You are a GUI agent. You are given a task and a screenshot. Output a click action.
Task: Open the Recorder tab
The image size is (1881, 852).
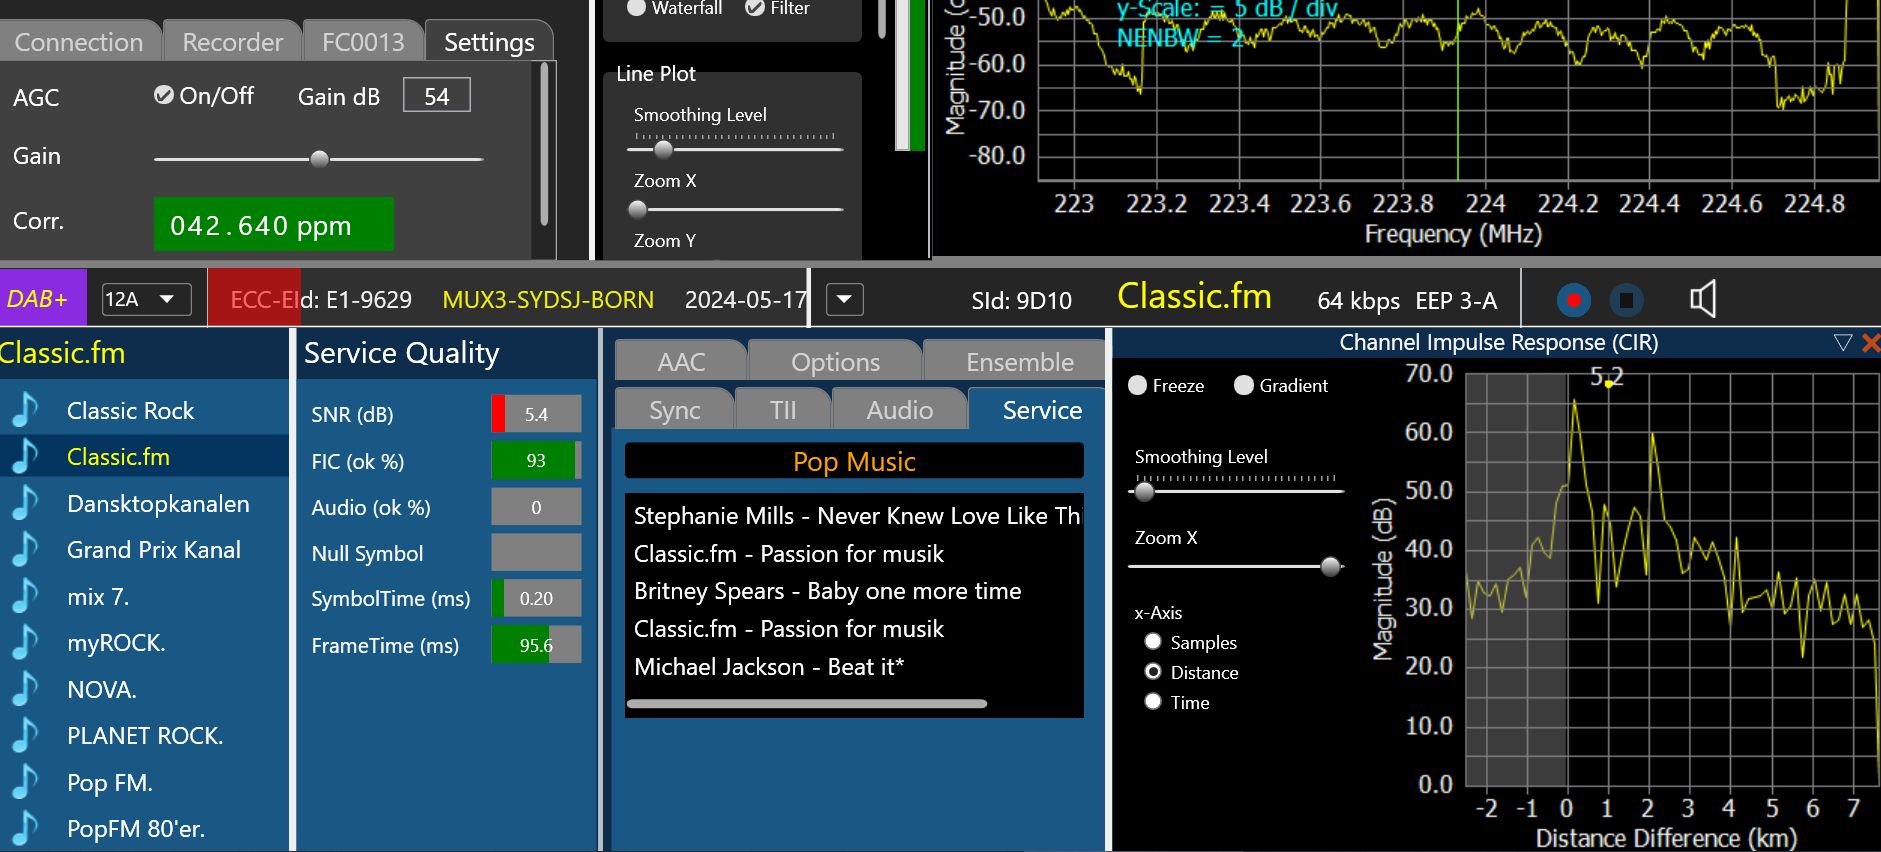tap(232, 42)
